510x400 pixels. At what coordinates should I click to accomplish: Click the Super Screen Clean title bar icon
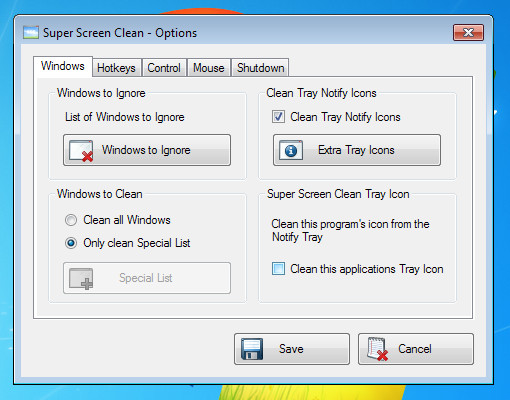31,33
